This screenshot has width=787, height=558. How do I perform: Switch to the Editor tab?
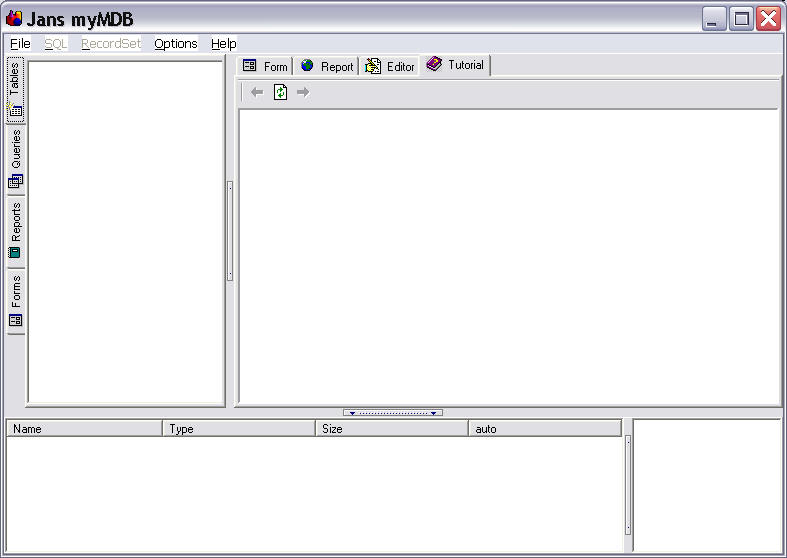(389, 66)
